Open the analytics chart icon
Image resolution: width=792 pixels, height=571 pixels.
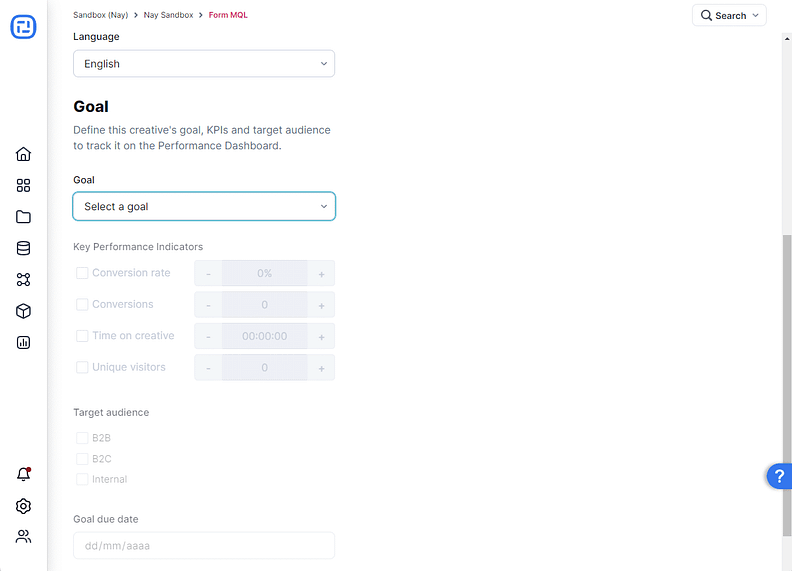point(23,342)
